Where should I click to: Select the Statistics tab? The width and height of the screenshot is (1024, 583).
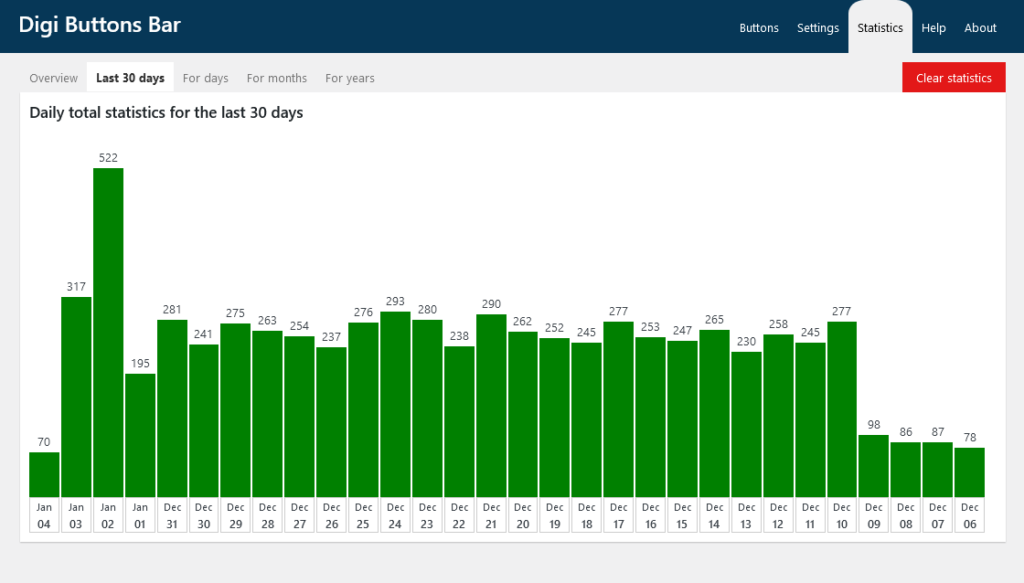click(880, 27)
